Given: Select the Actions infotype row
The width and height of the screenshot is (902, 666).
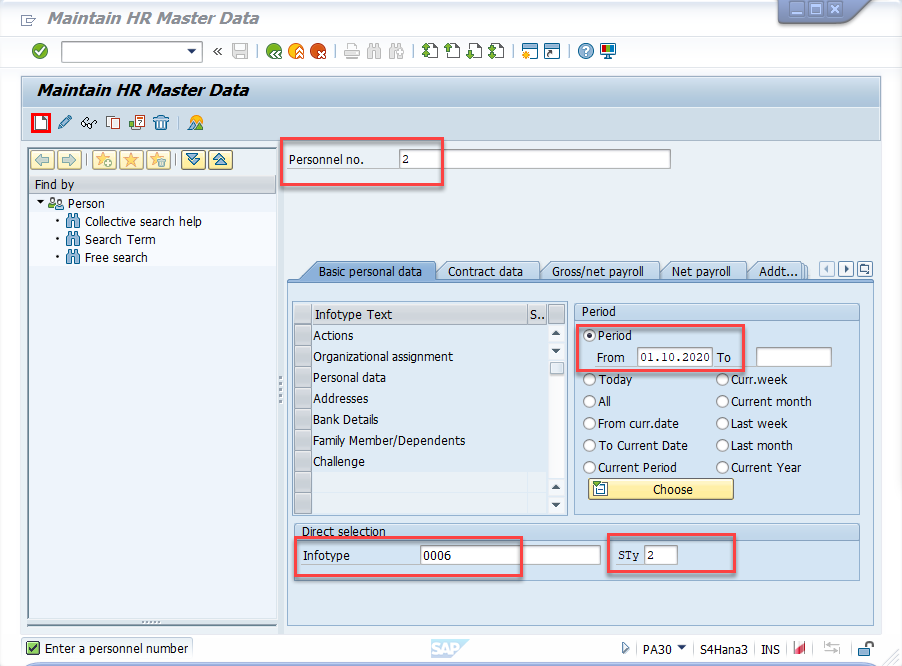Looking at the screenshot, I should pyautogui.click(x=420, y=335).
